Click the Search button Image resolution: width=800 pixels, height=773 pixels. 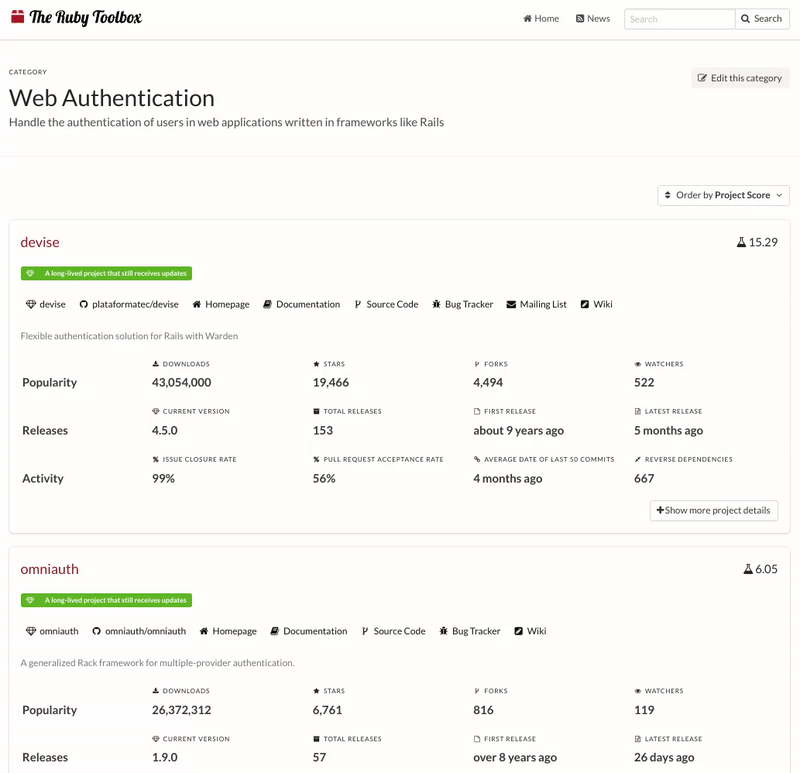(762, 19)
